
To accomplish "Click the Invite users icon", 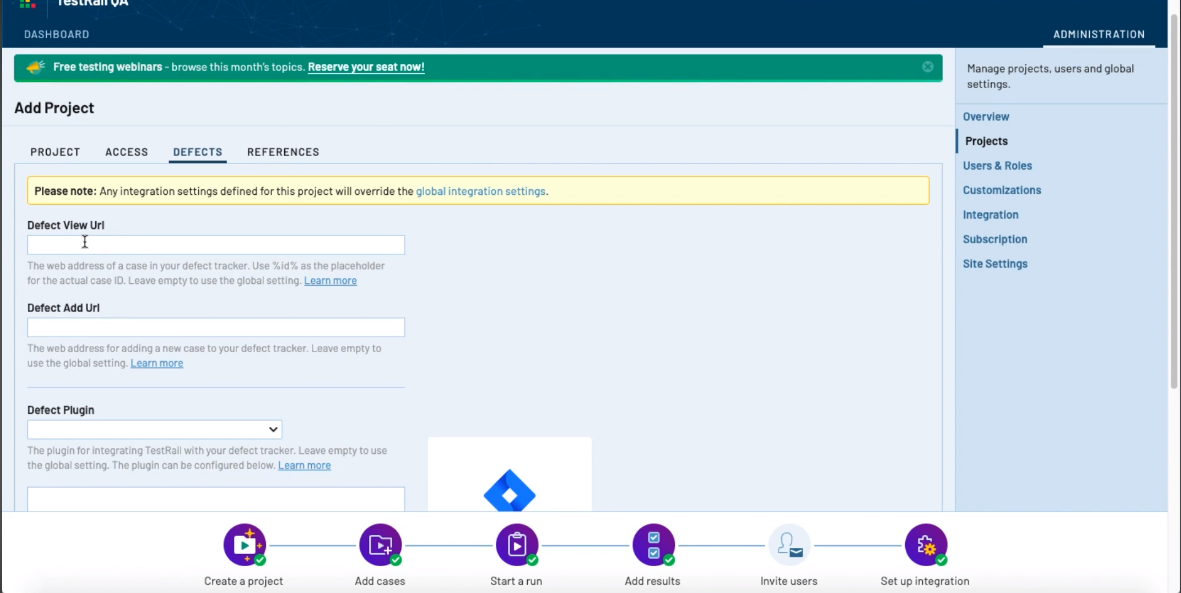I will point(789,545).
